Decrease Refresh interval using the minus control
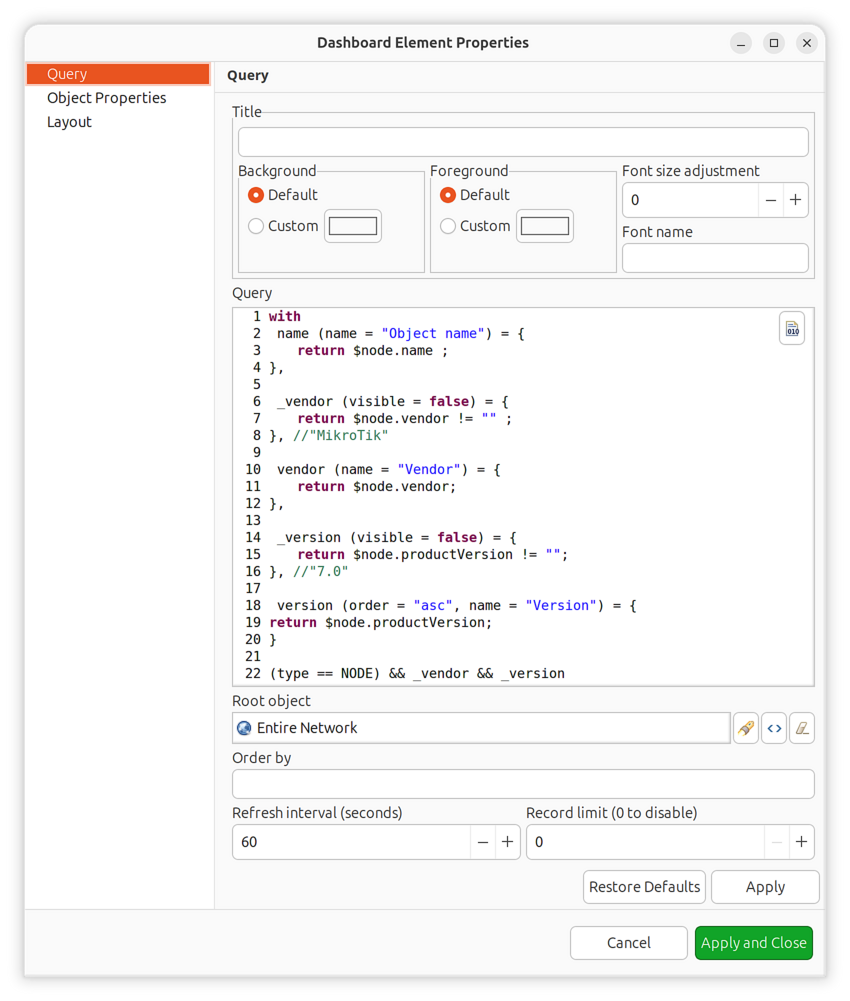 click(483, 842)
